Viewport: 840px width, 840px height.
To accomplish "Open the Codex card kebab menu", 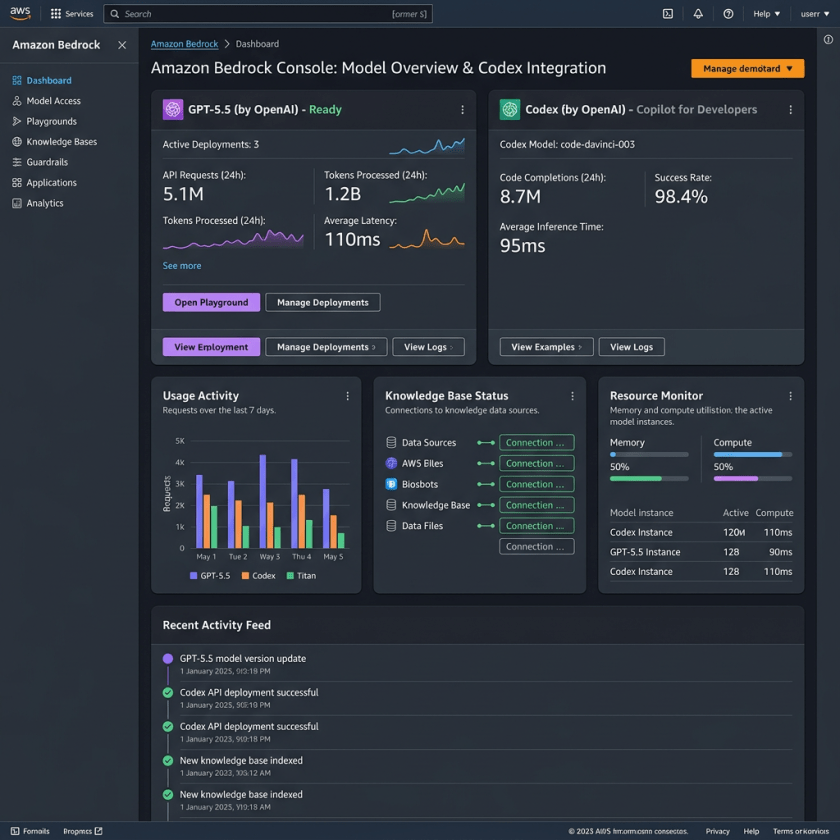I will [x=790, y=110].
